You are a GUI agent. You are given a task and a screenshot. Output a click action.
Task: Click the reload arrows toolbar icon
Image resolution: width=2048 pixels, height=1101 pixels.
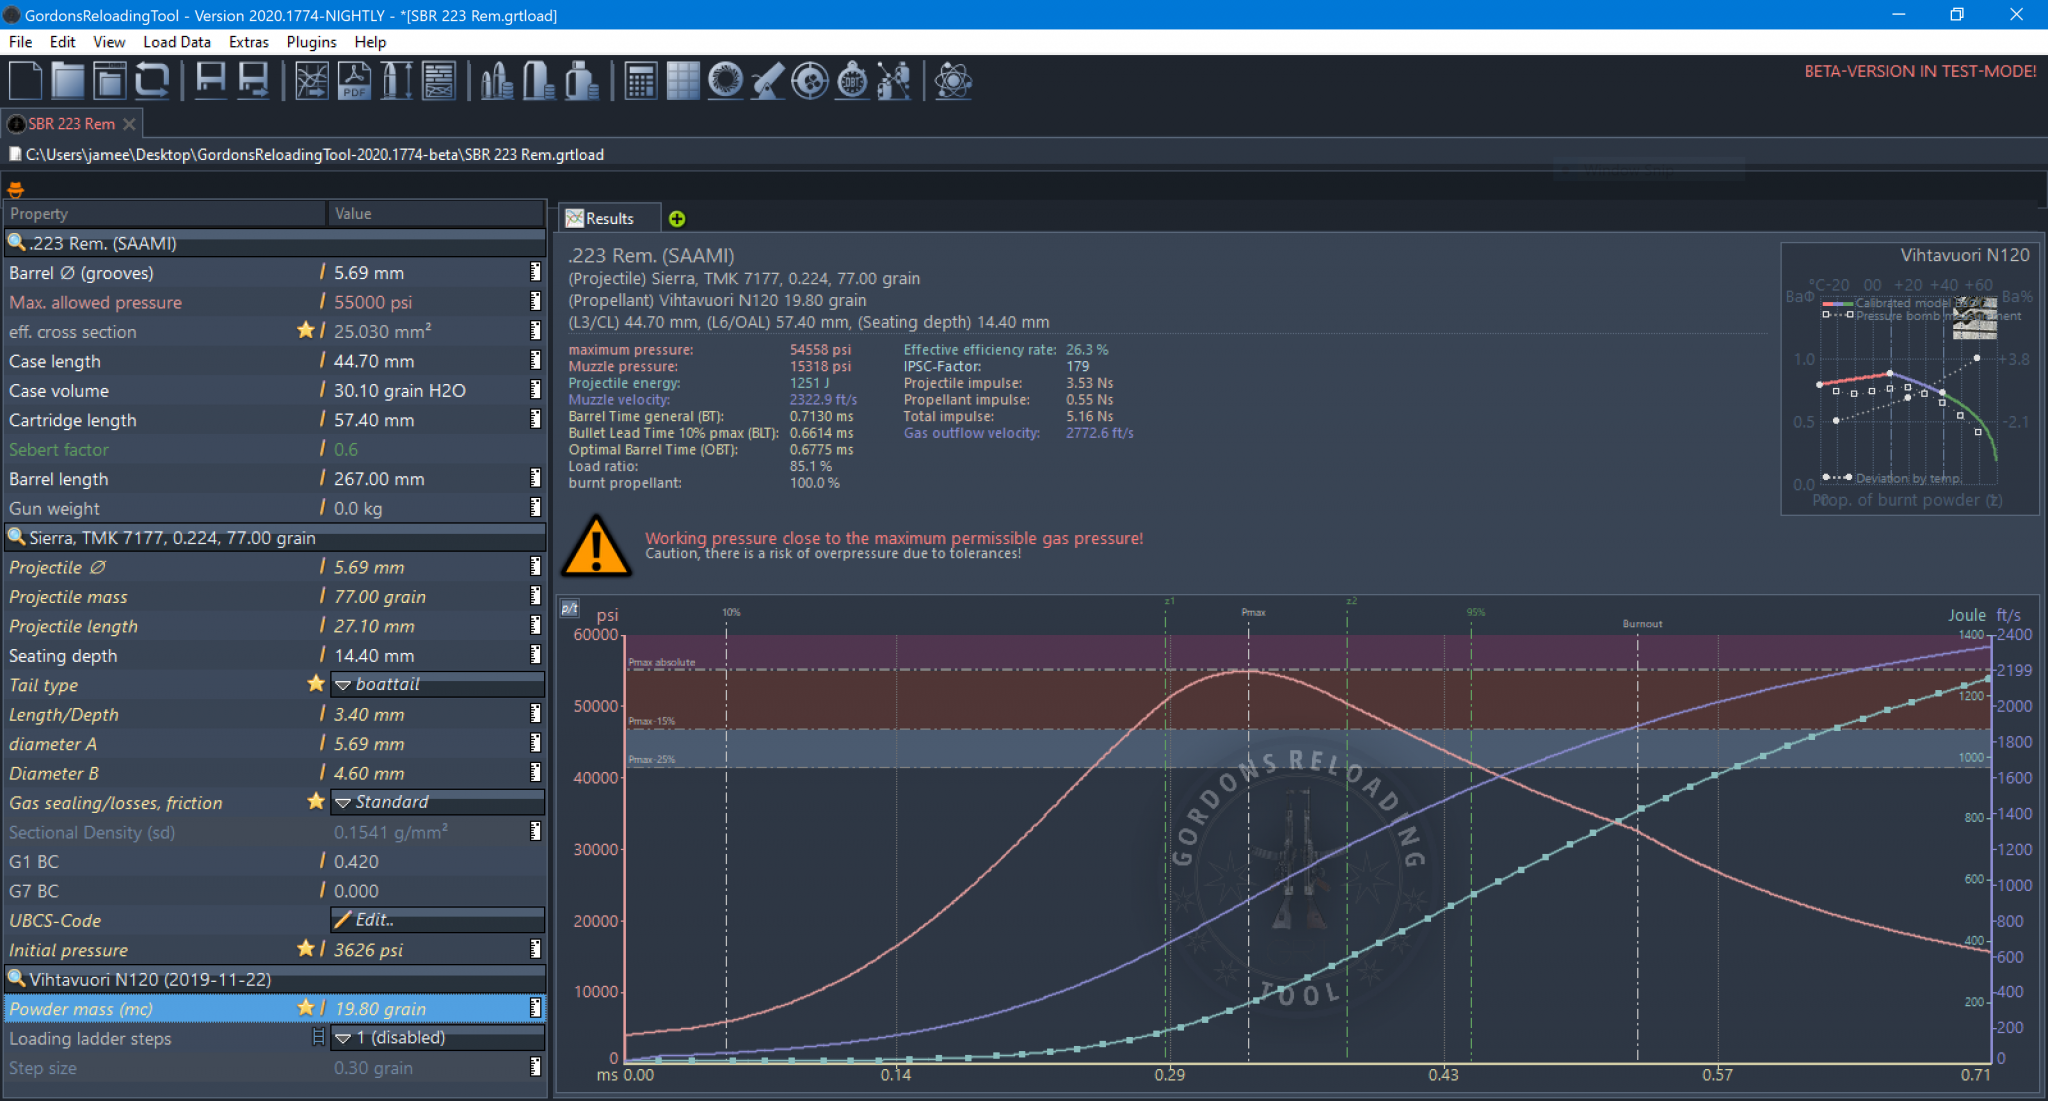click(152, 81)
